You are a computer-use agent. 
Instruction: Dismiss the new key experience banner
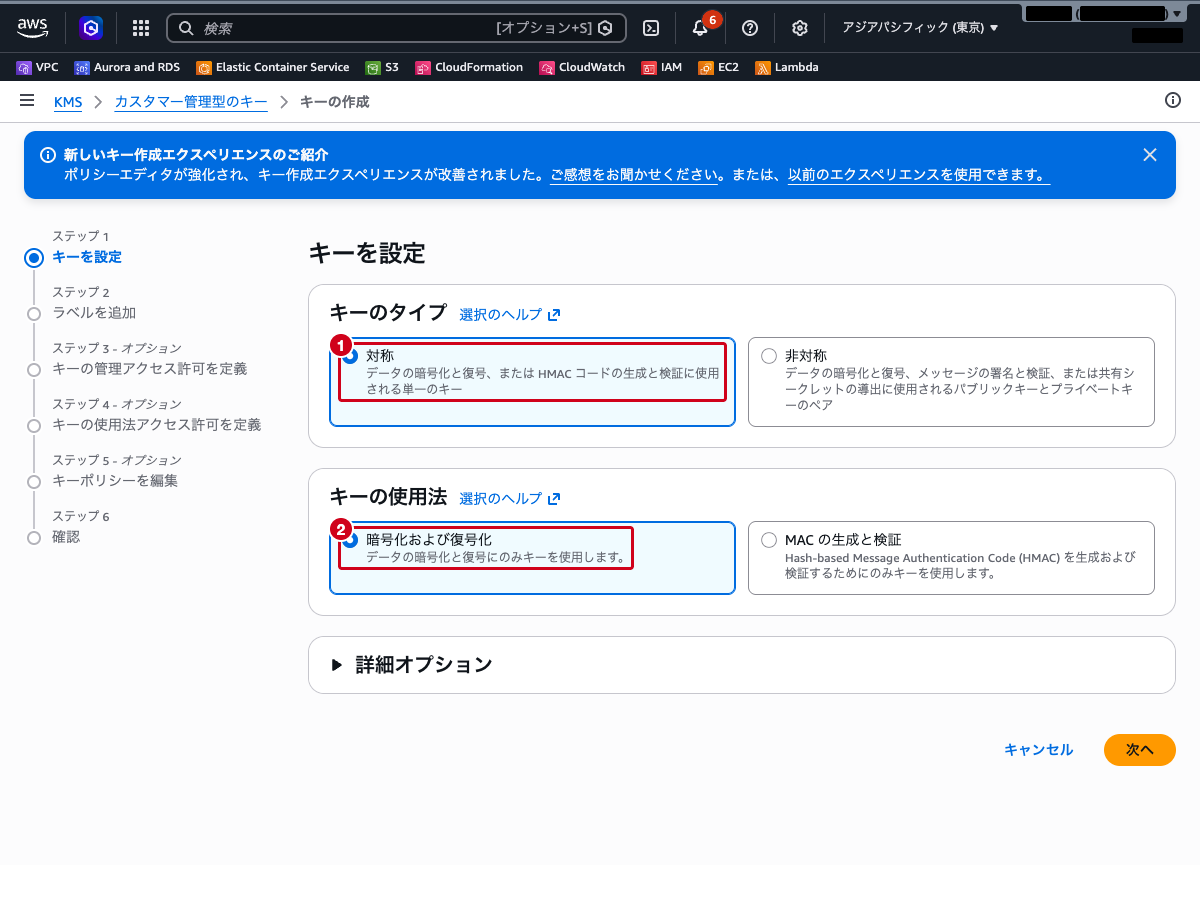(x=1150, y=155)
